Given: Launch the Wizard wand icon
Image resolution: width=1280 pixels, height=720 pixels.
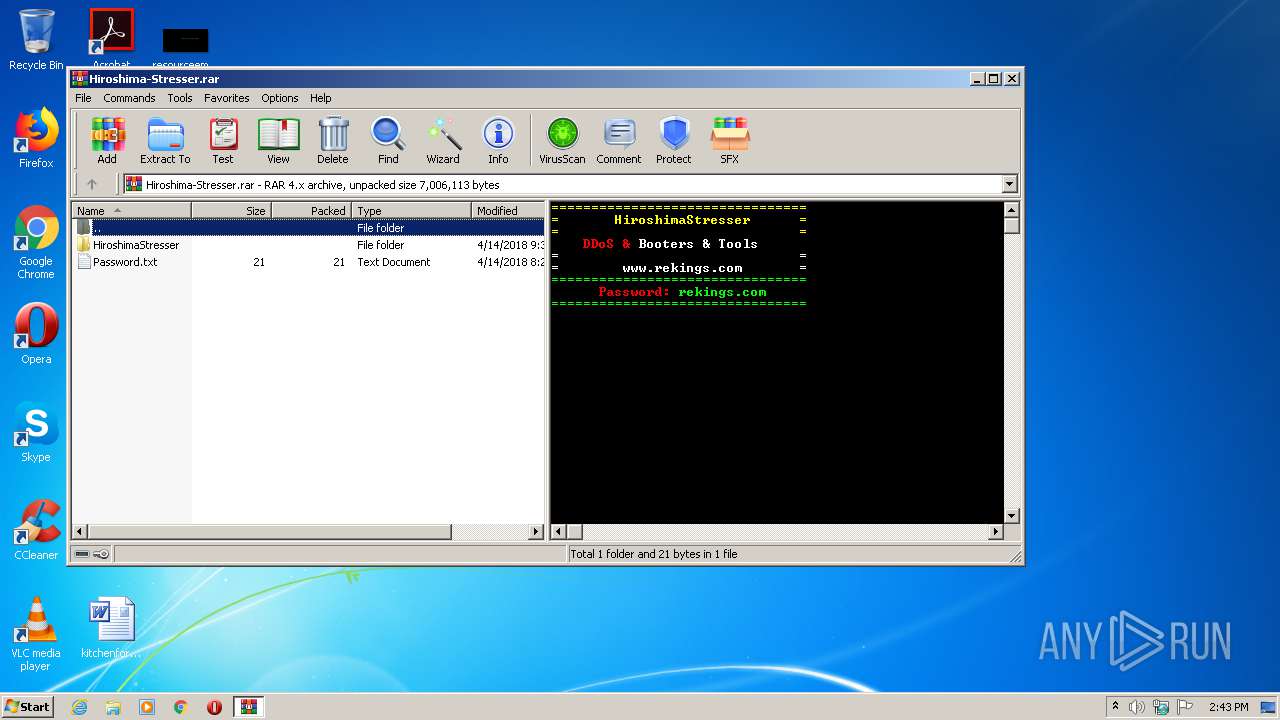Looking at the screenshot, I should 443,140.
